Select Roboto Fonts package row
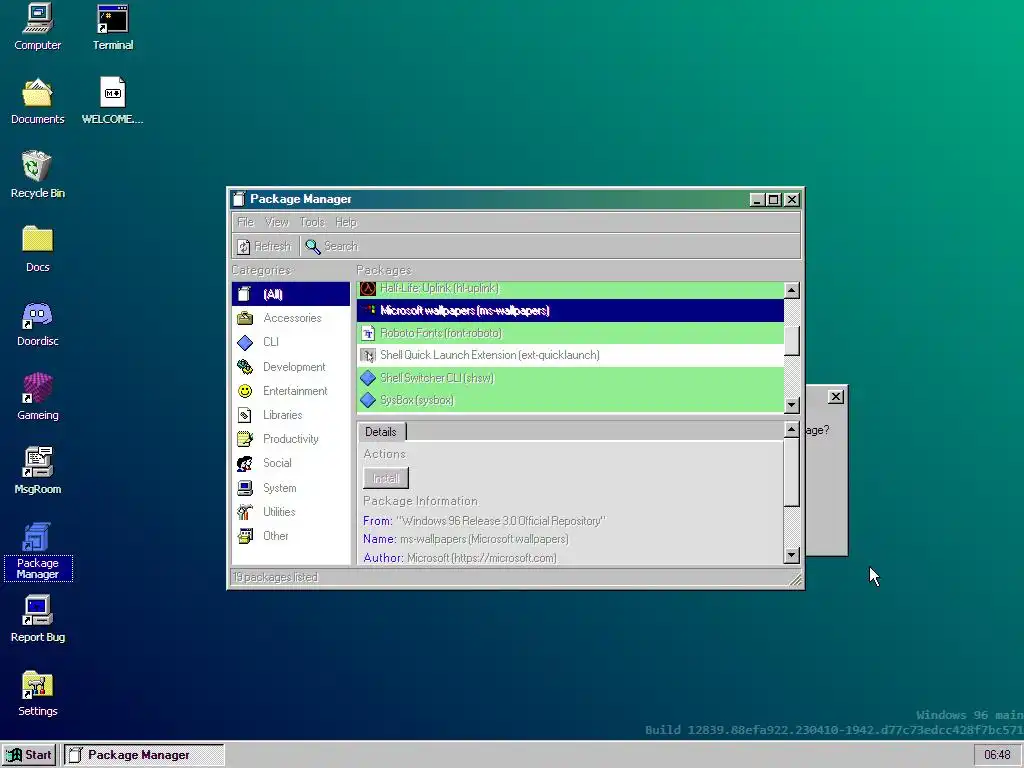 570,333
